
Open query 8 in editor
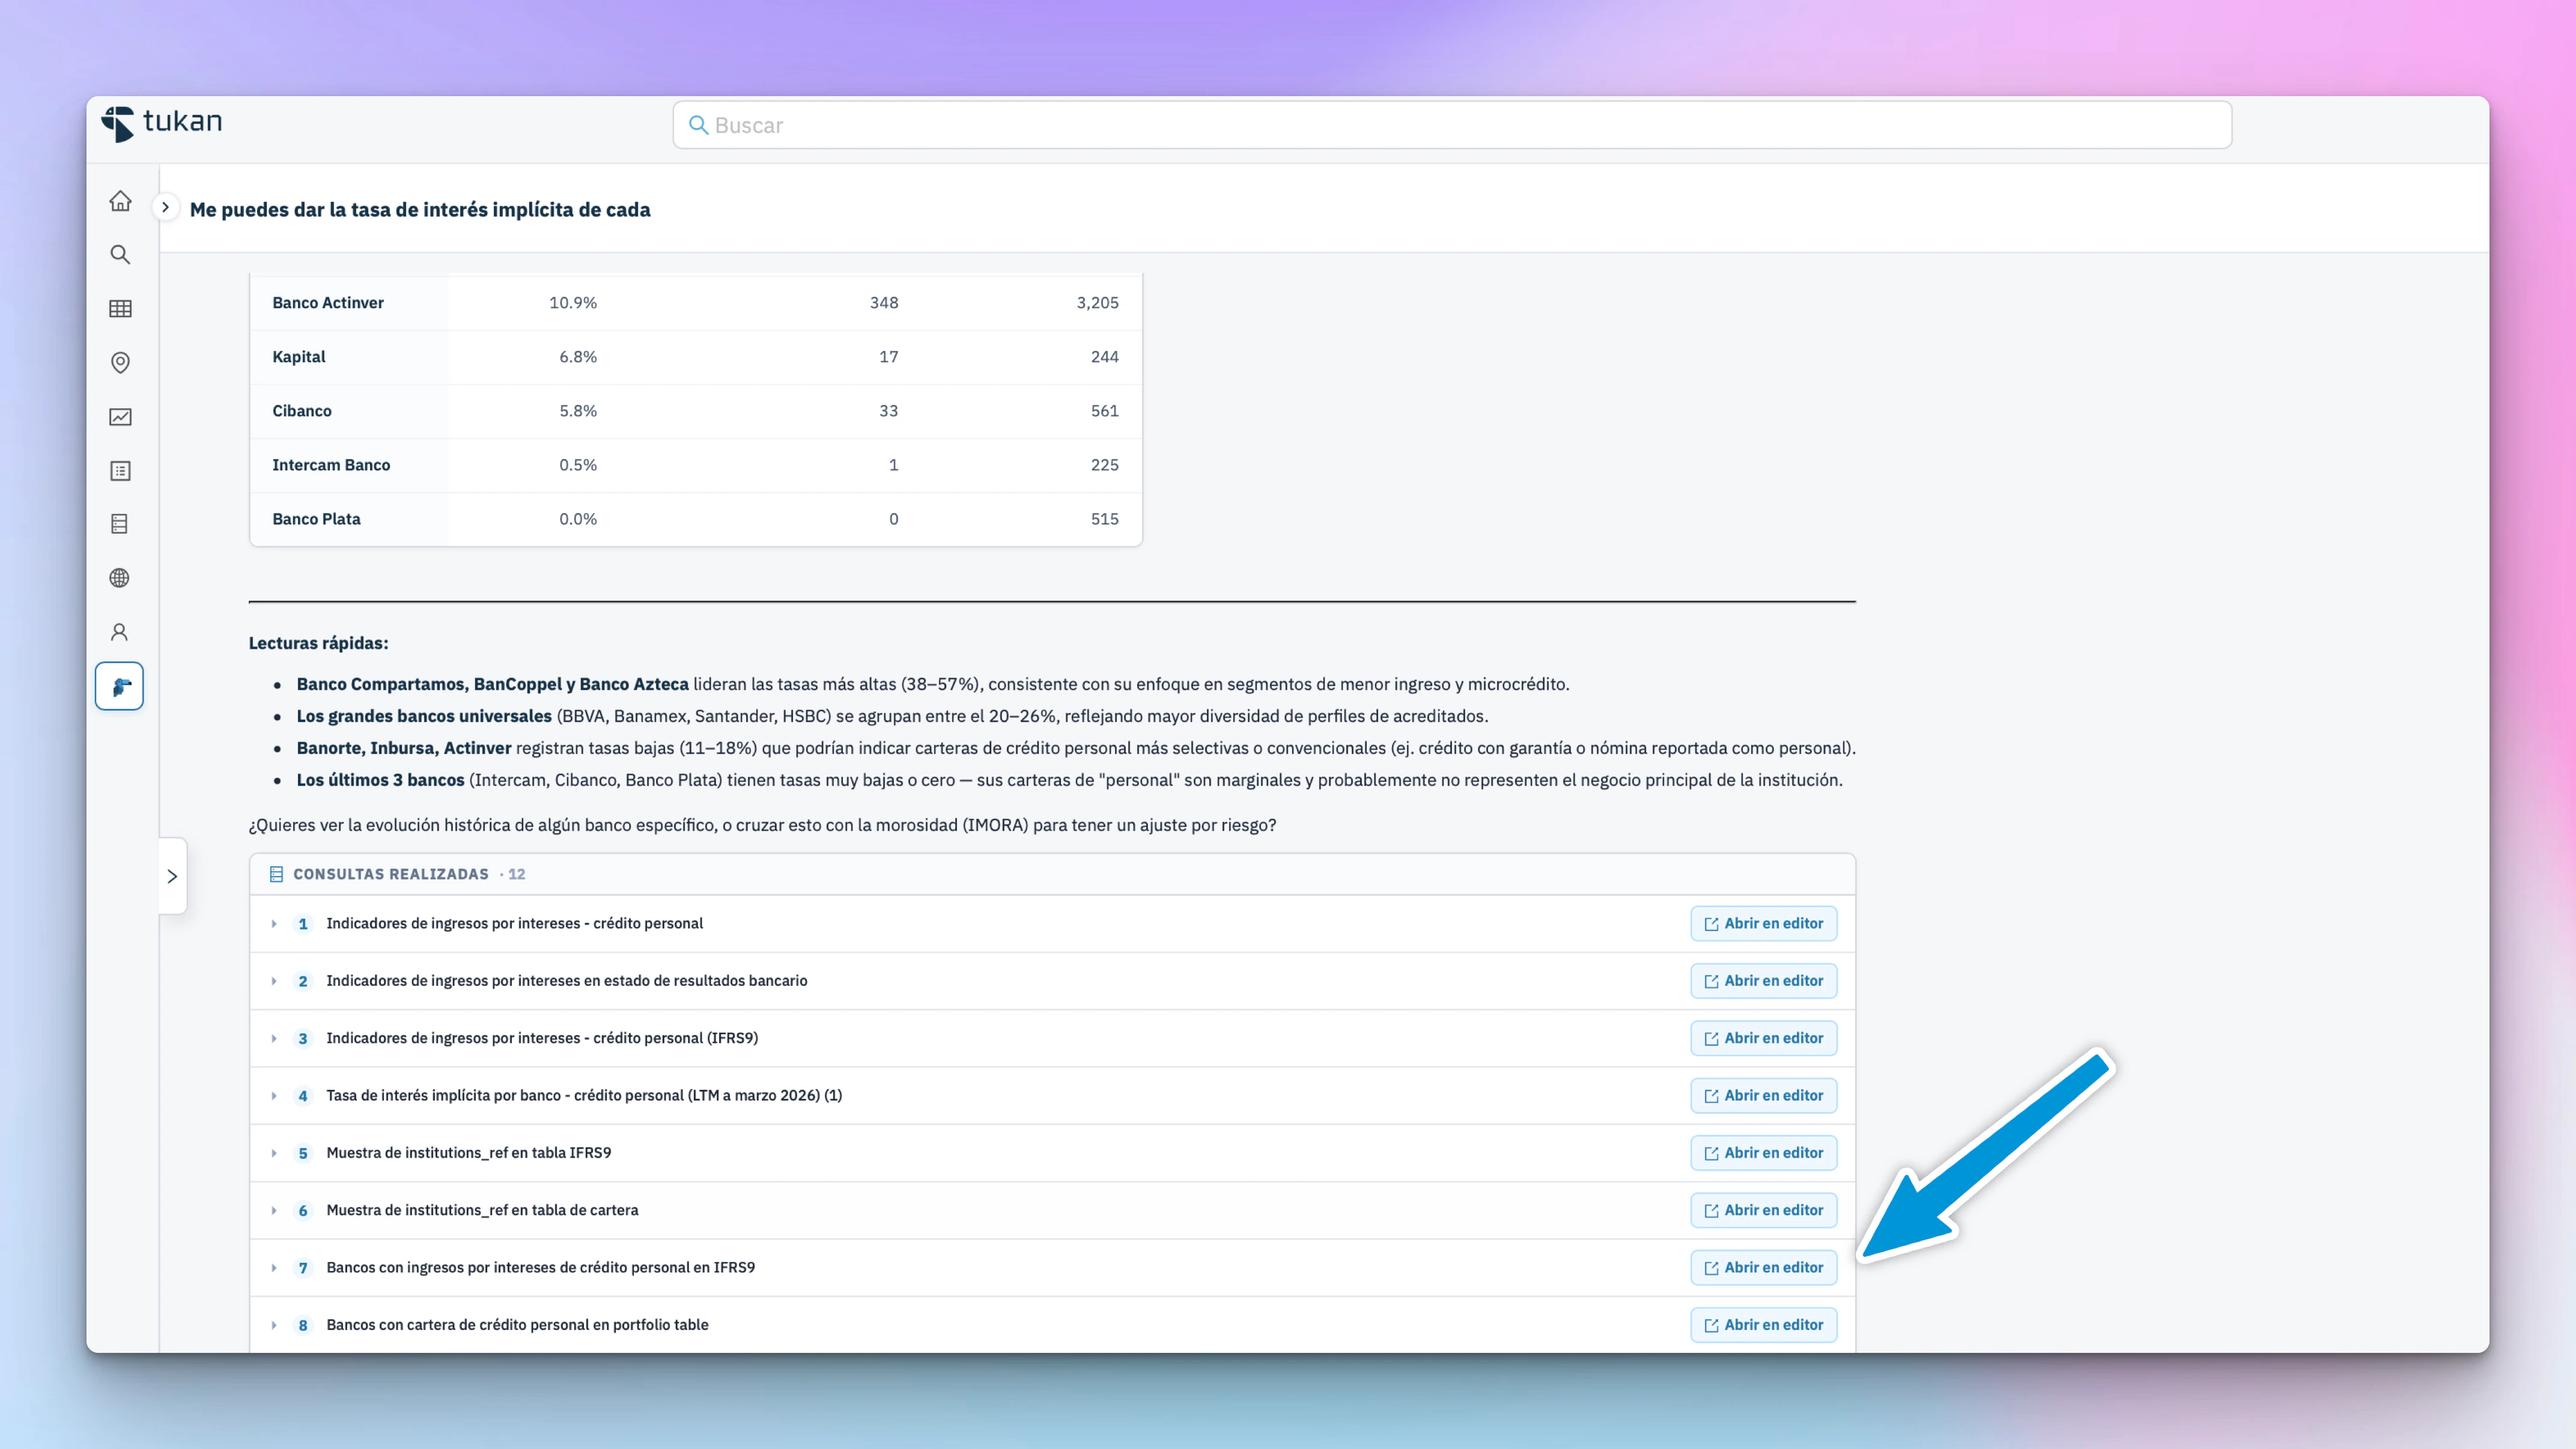tap(1763, 1325)
